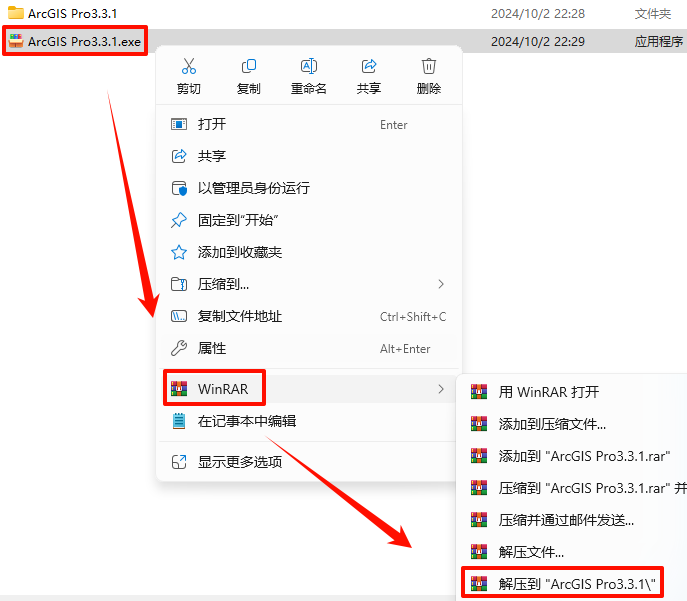
Task: Click the Delete (删除) trash icon
Action: click(428, 66)
